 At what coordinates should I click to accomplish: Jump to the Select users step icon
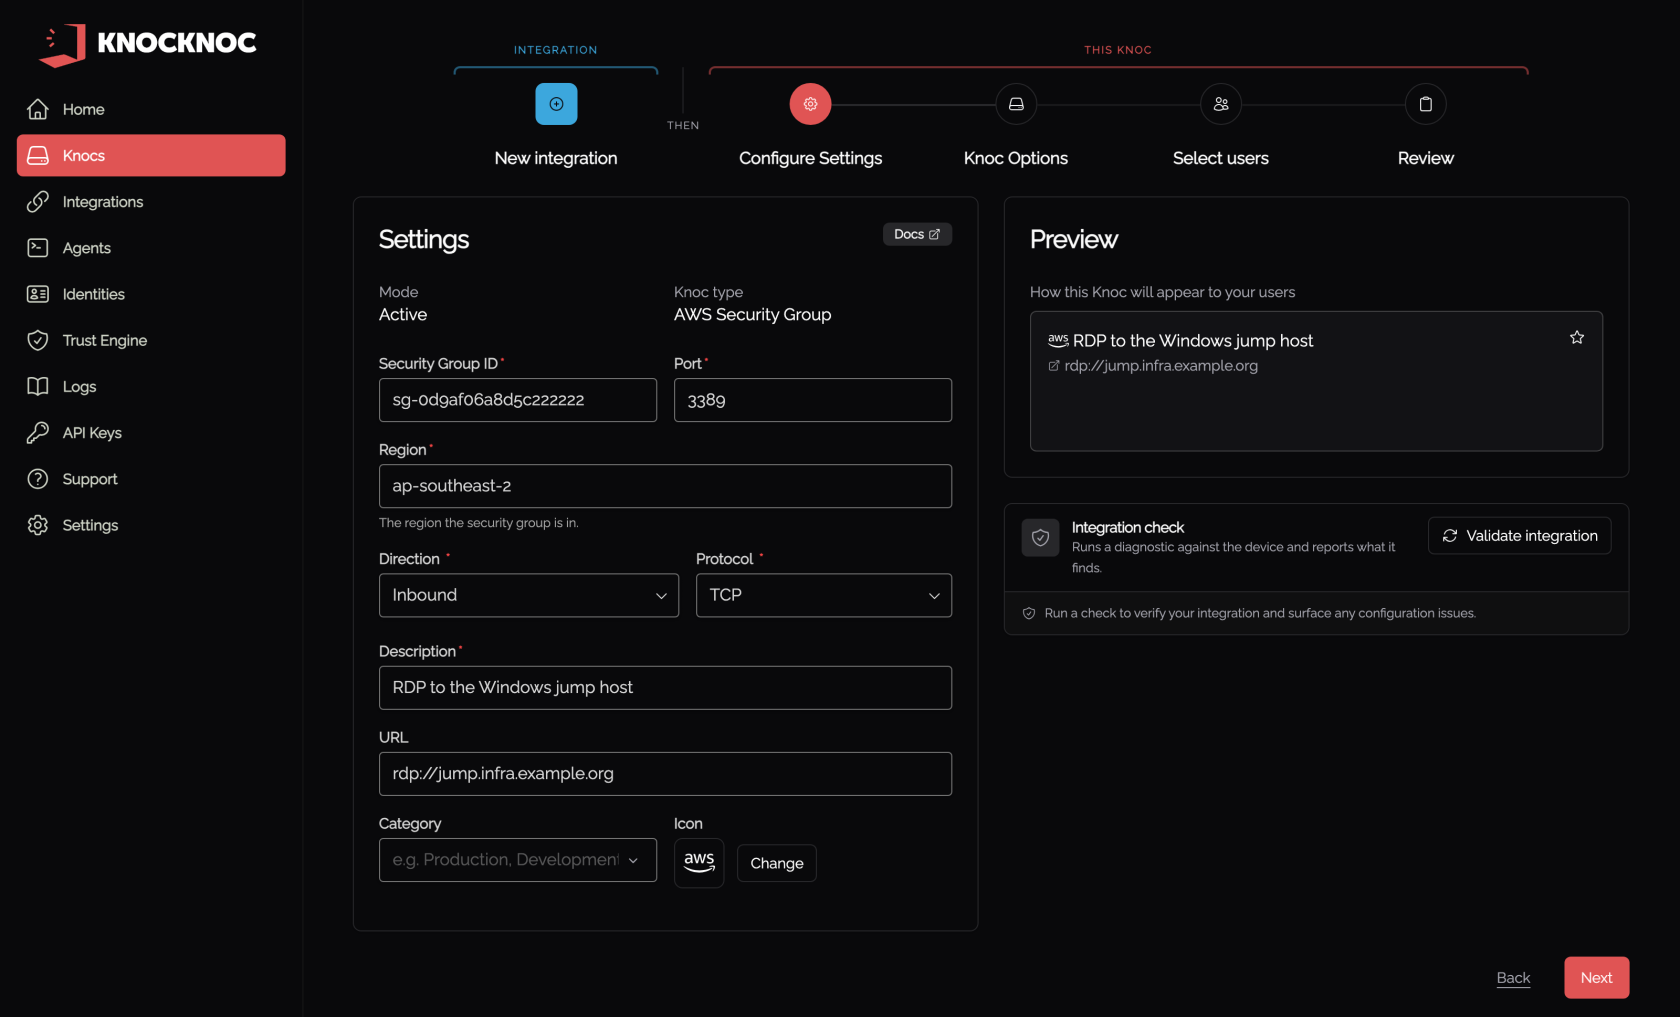[x=1221, y=104]
